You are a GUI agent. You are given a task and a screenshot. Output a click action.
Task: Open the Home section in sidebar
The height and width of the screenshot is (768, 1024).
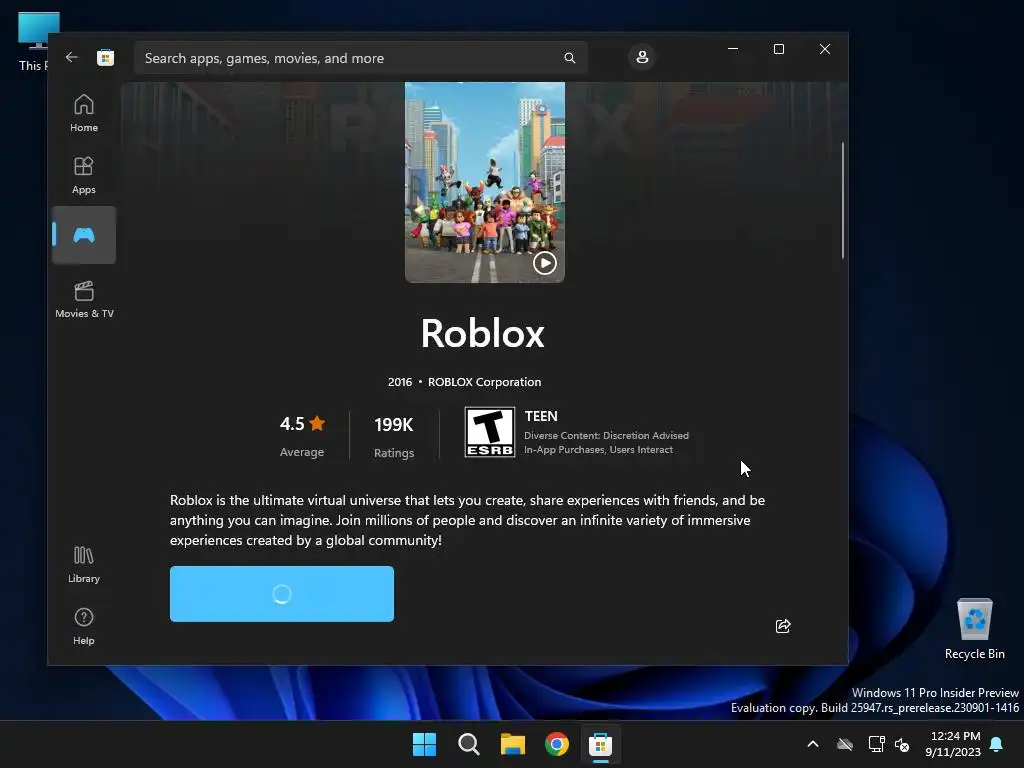coord(84,113)
